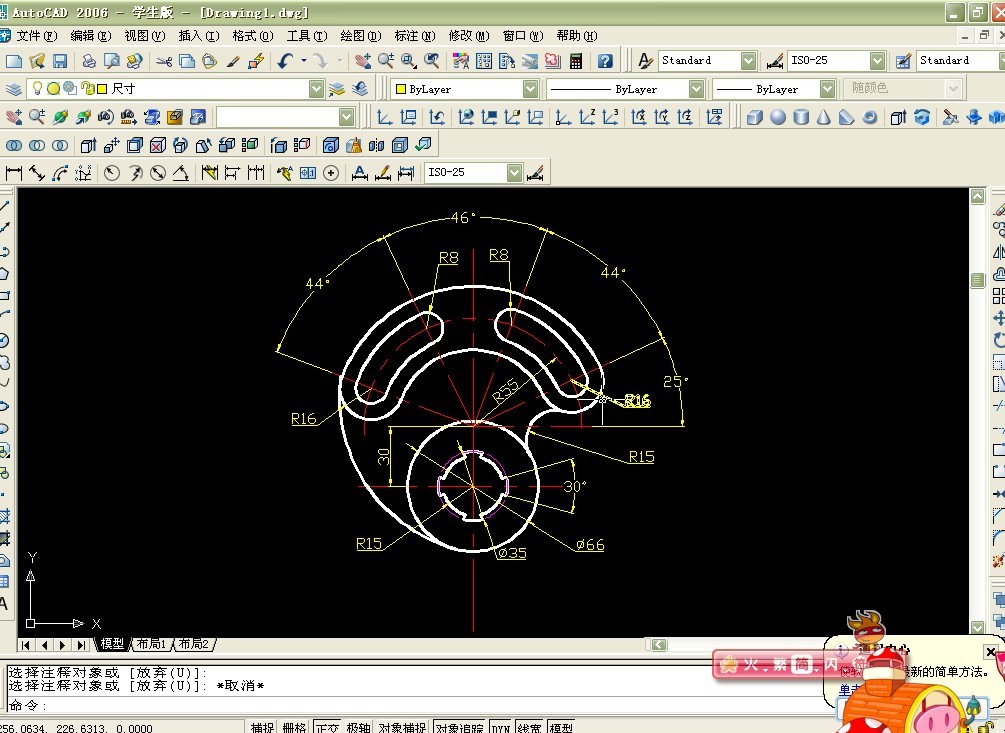1005x733 pixels.
Task: Click the Delete Faces icon
Action: (158, 145)
